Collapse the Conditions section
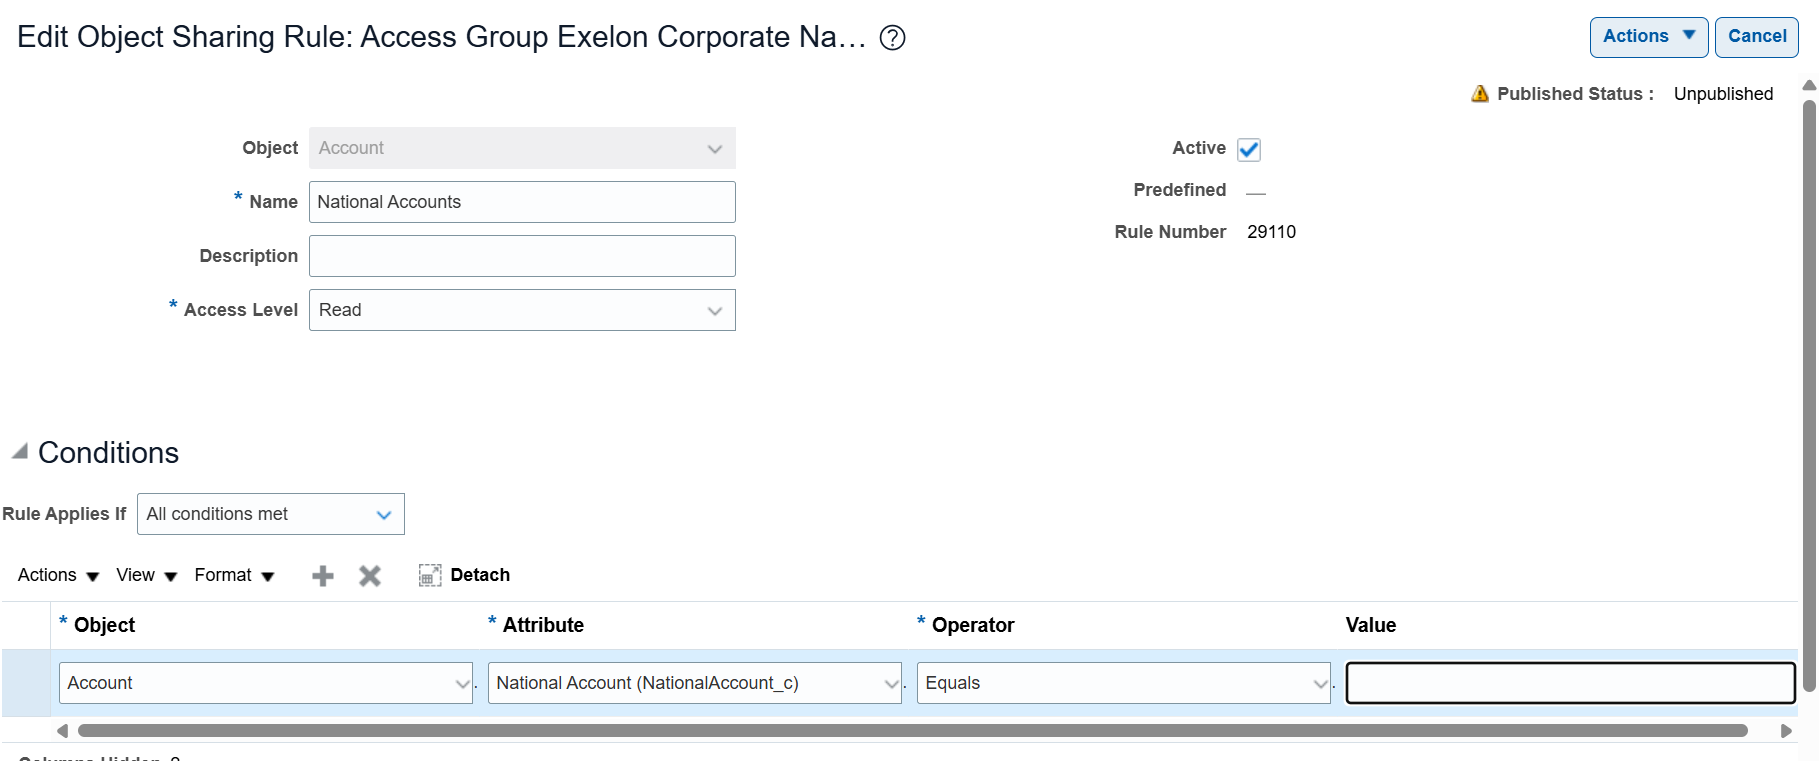This screenshot has height=761, width=1819. click(x=19, y=452)
